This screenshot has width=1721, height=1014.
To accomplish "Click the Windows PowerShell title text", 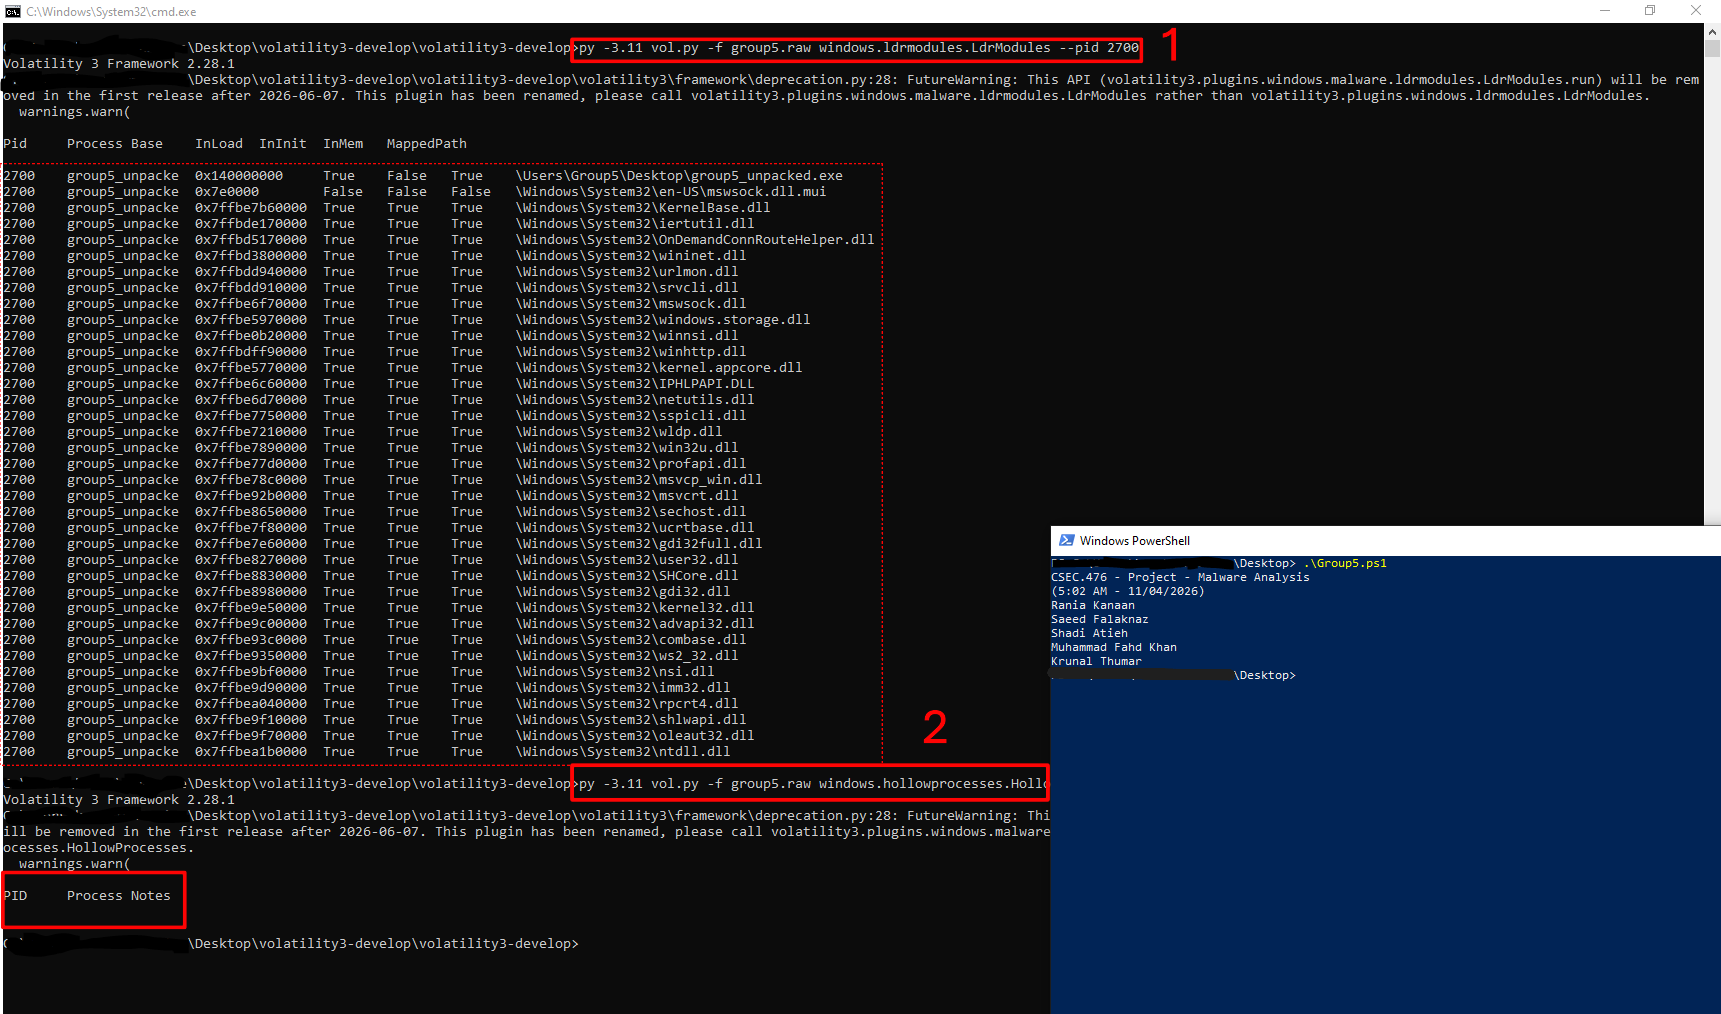I will pyautogui.click(x=1135, y=541).
